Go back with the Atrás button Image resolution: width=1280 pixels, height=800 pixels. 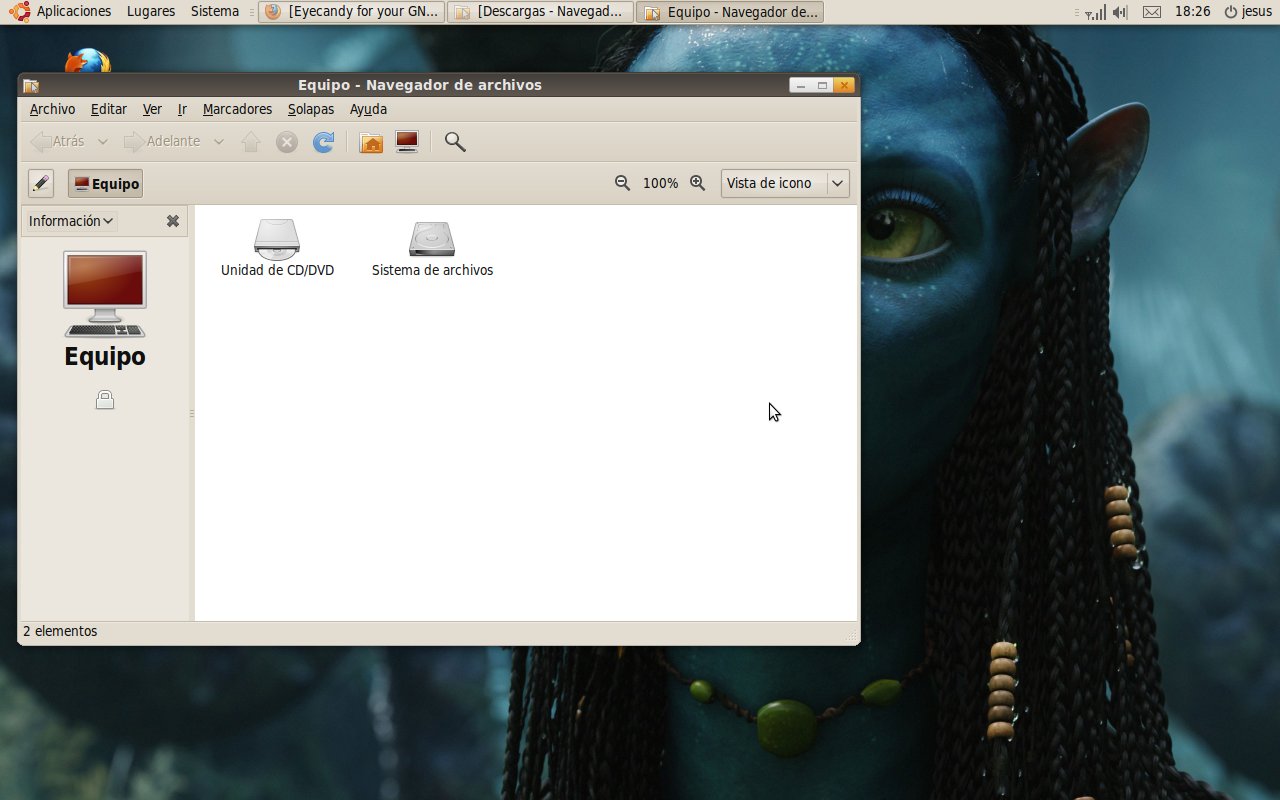pyautogui.click(x=58, y=142)
